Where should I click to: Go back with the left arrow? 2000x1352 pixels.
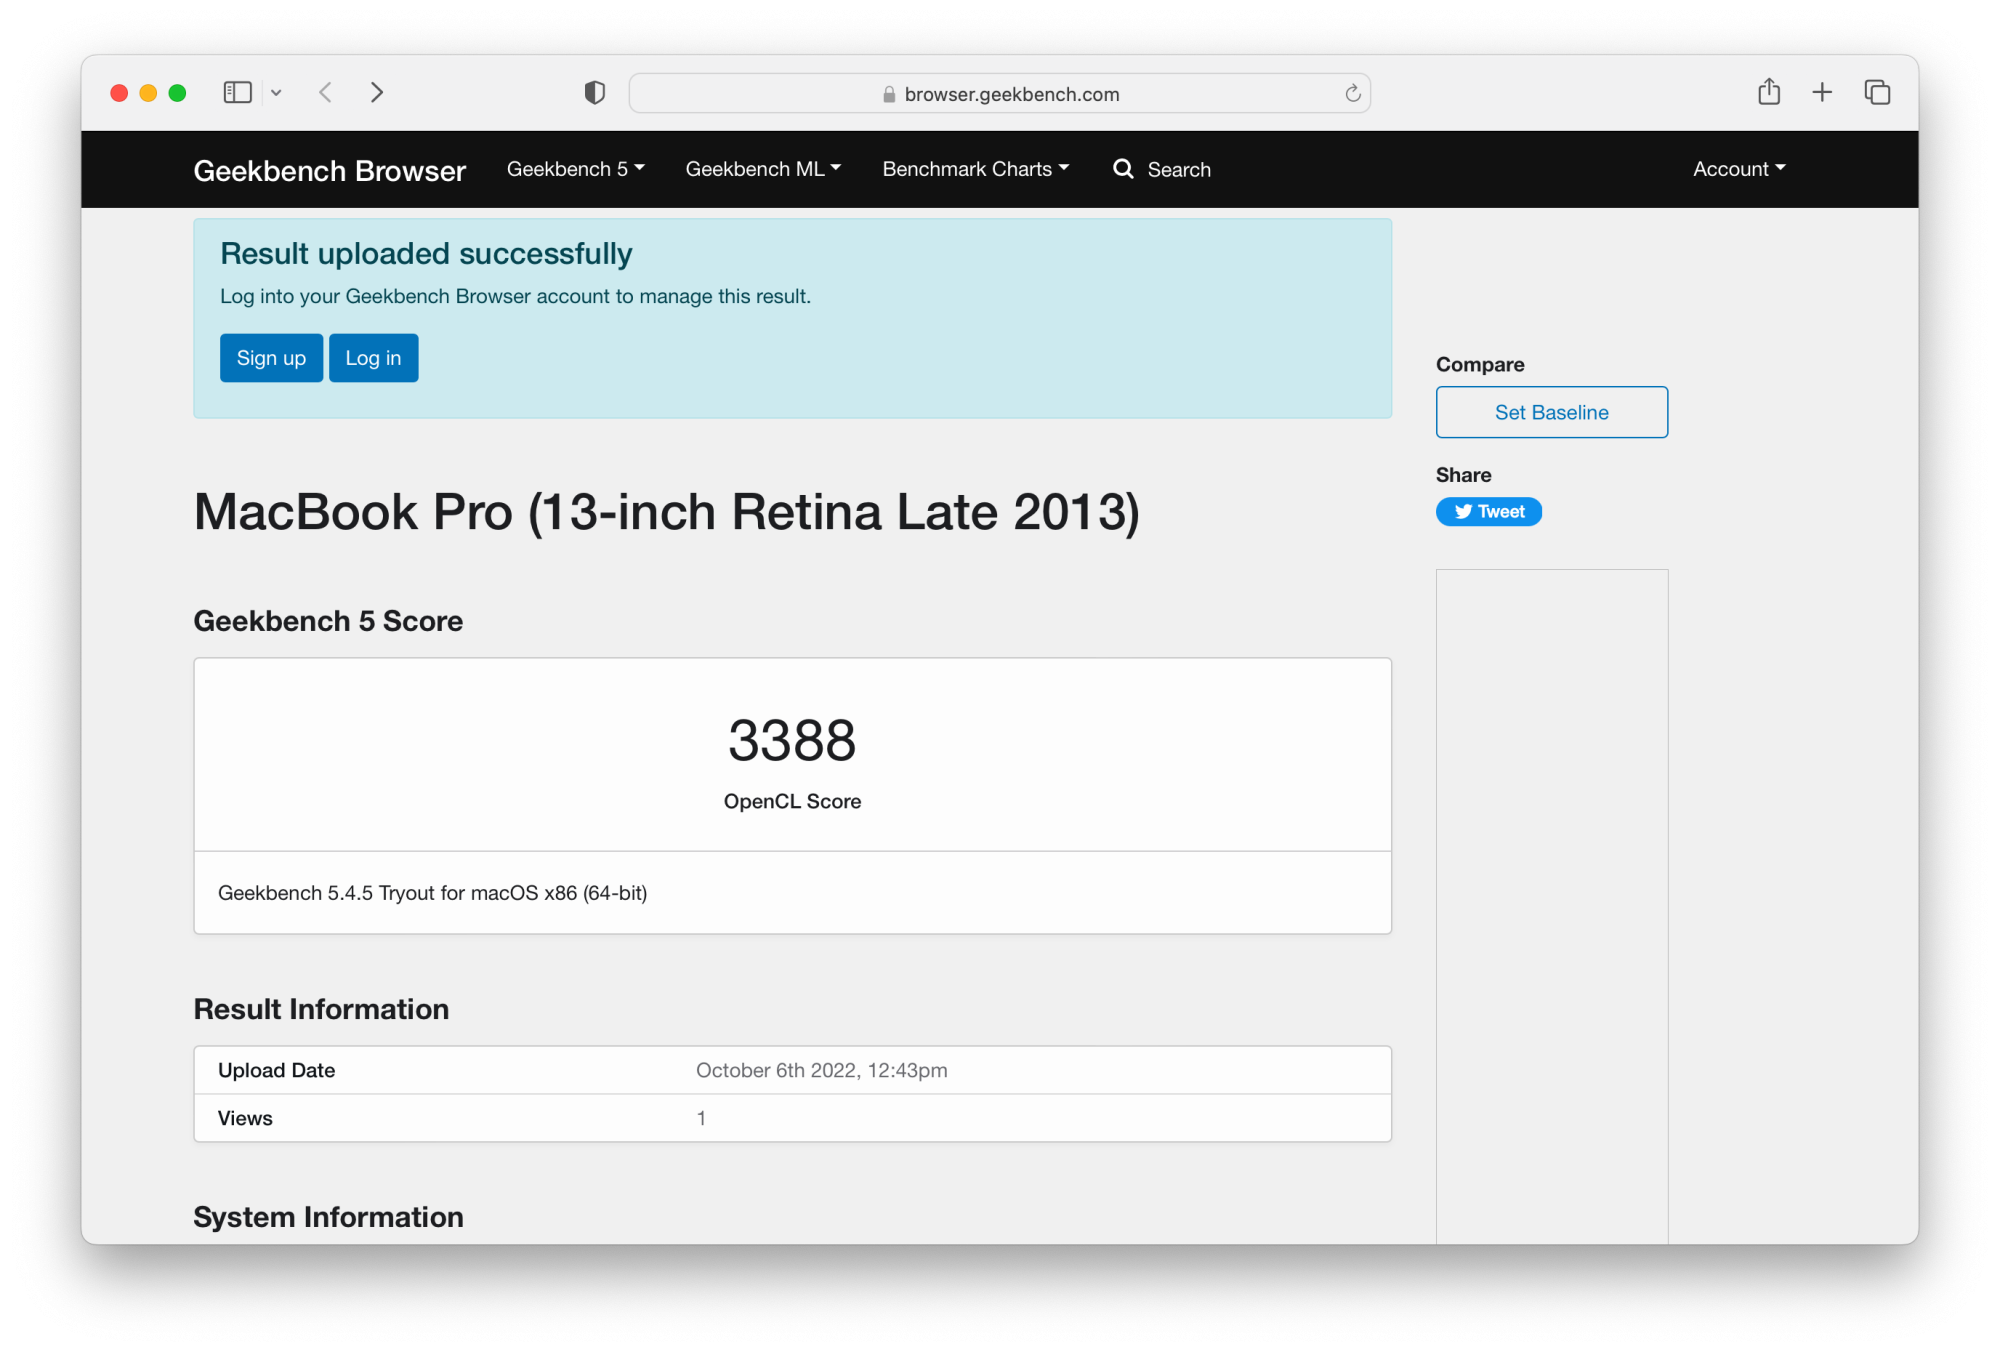point(326,93)
